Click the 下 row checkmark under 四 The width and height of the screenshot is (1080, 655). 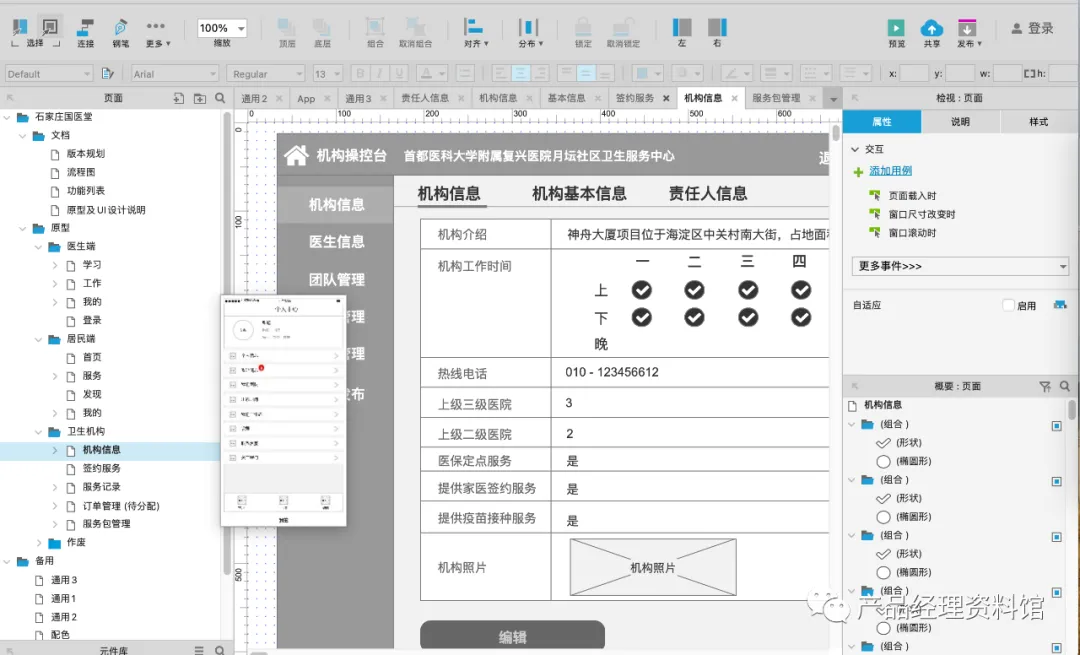801,318
